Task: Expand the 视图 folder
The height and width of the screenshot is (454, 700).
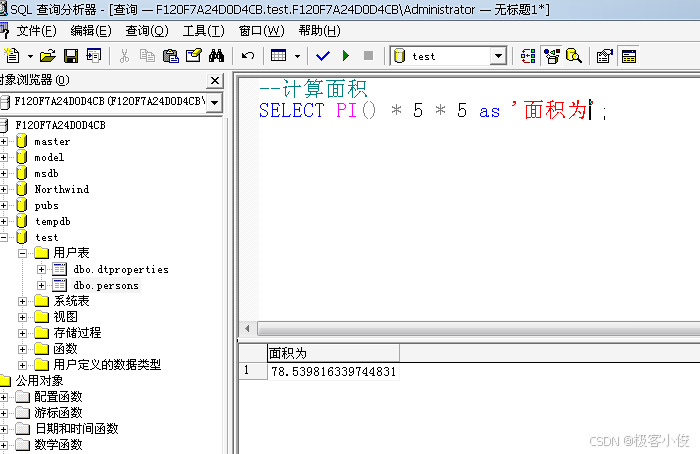Action: click(22, 317)
